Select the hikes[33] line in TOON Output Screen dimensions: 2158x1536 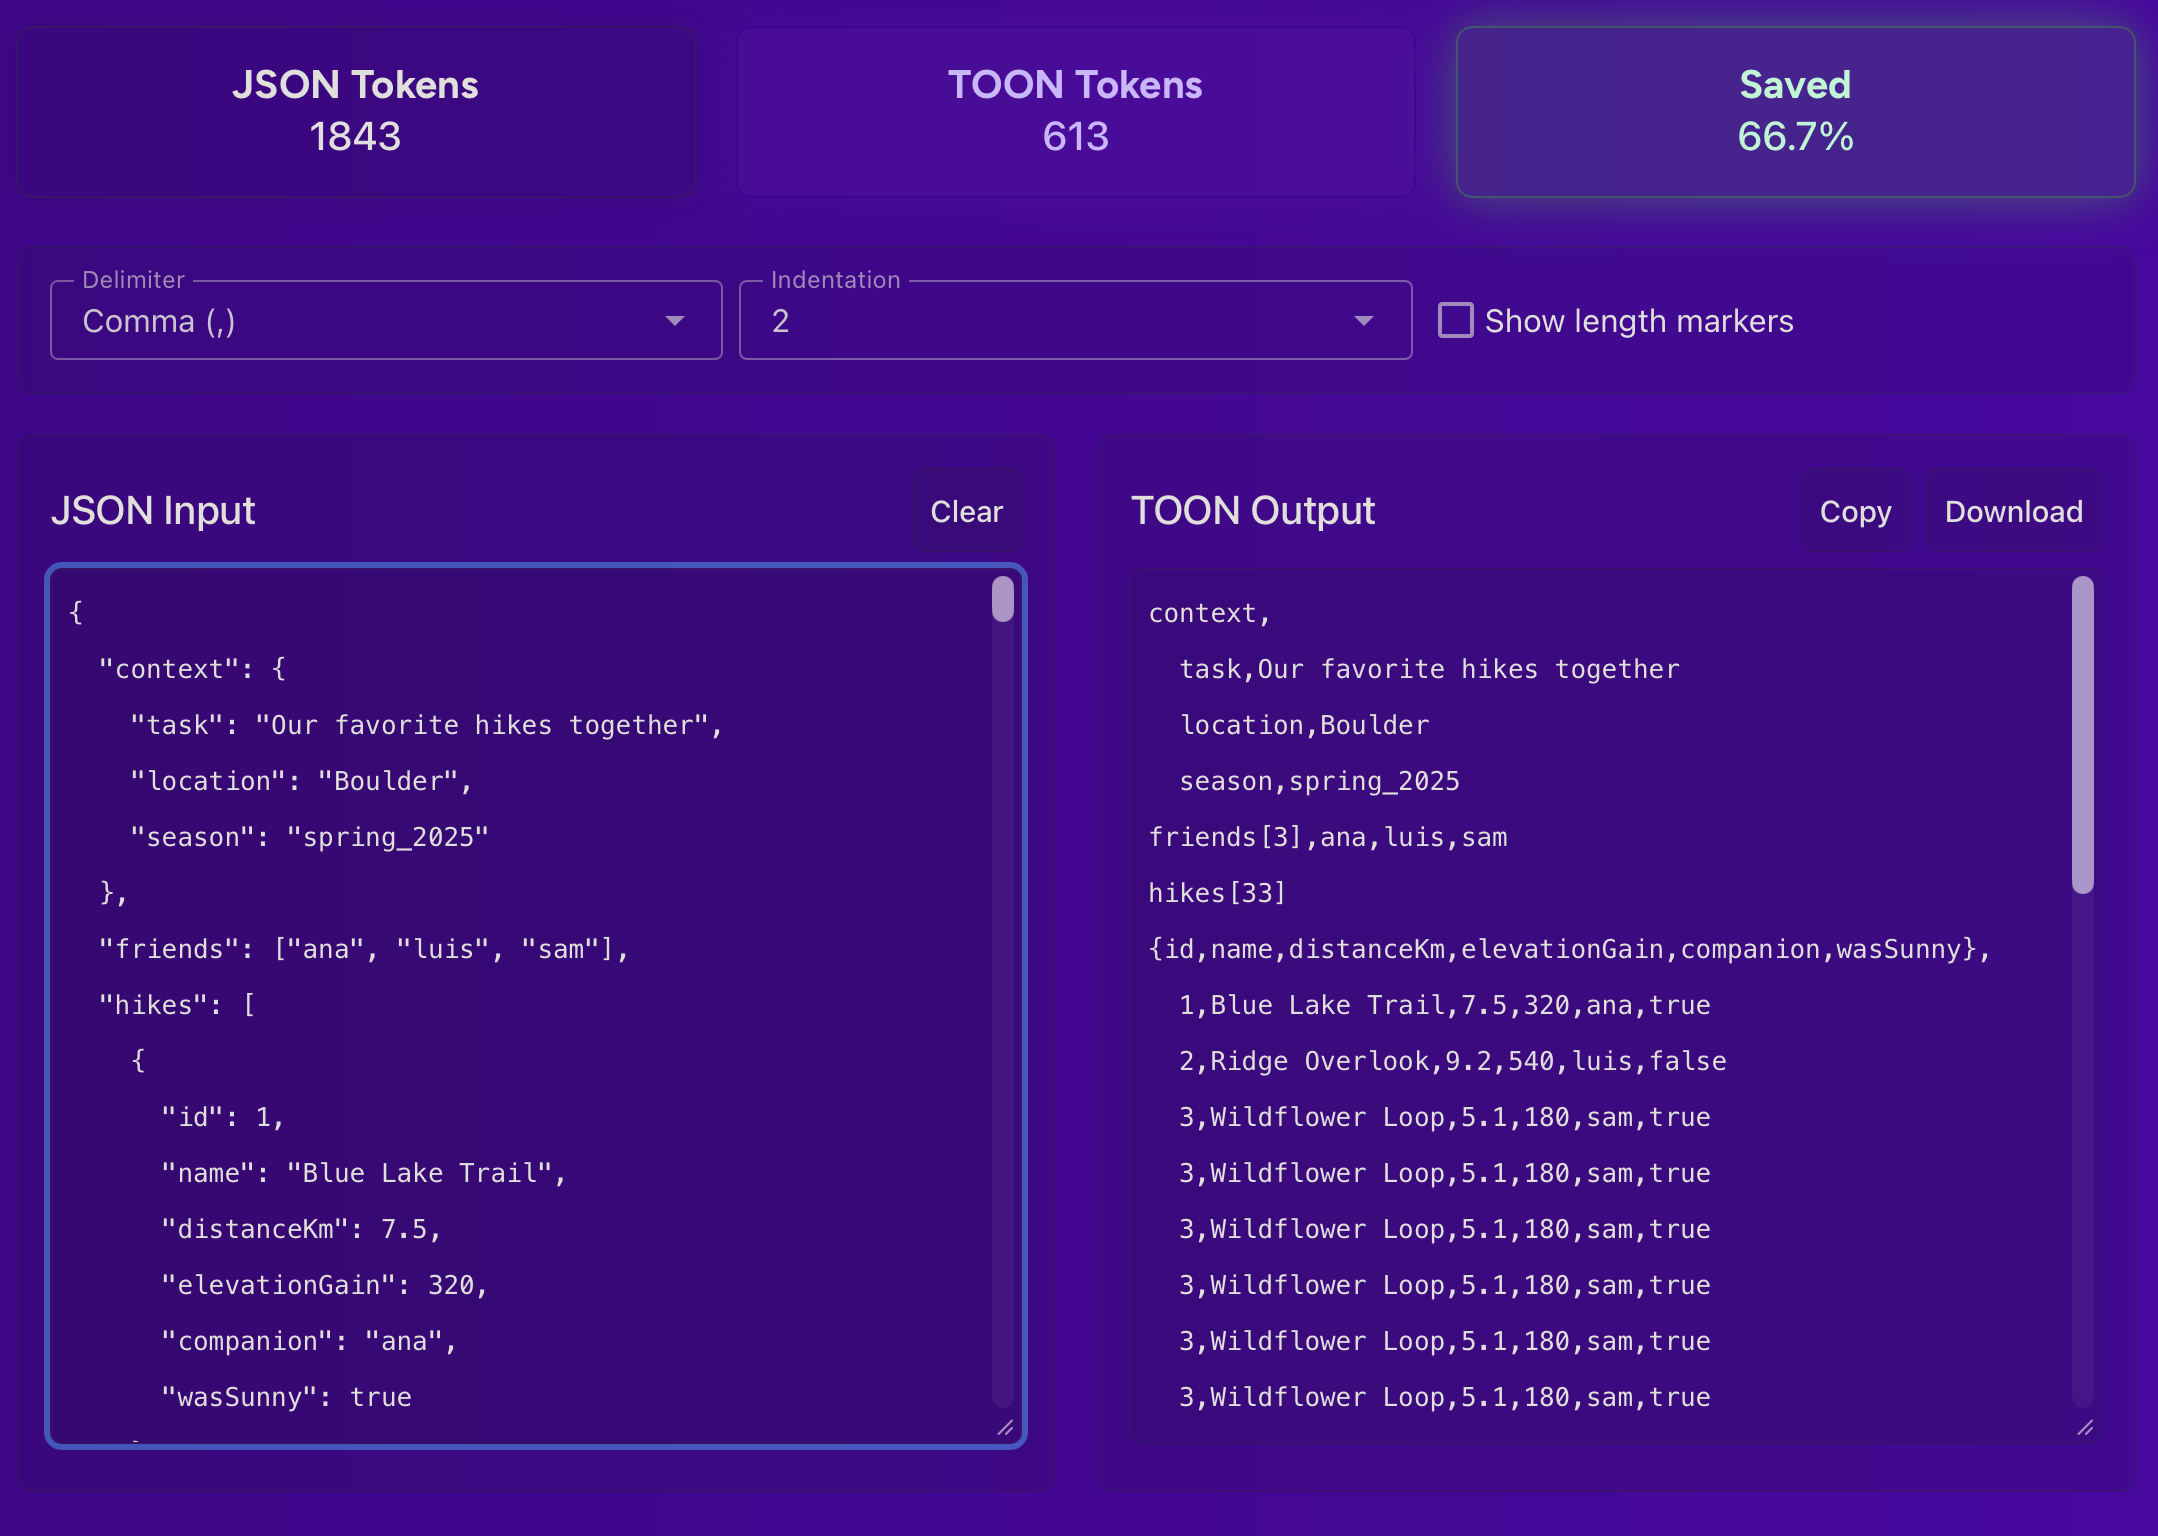tap(1216, 892)
